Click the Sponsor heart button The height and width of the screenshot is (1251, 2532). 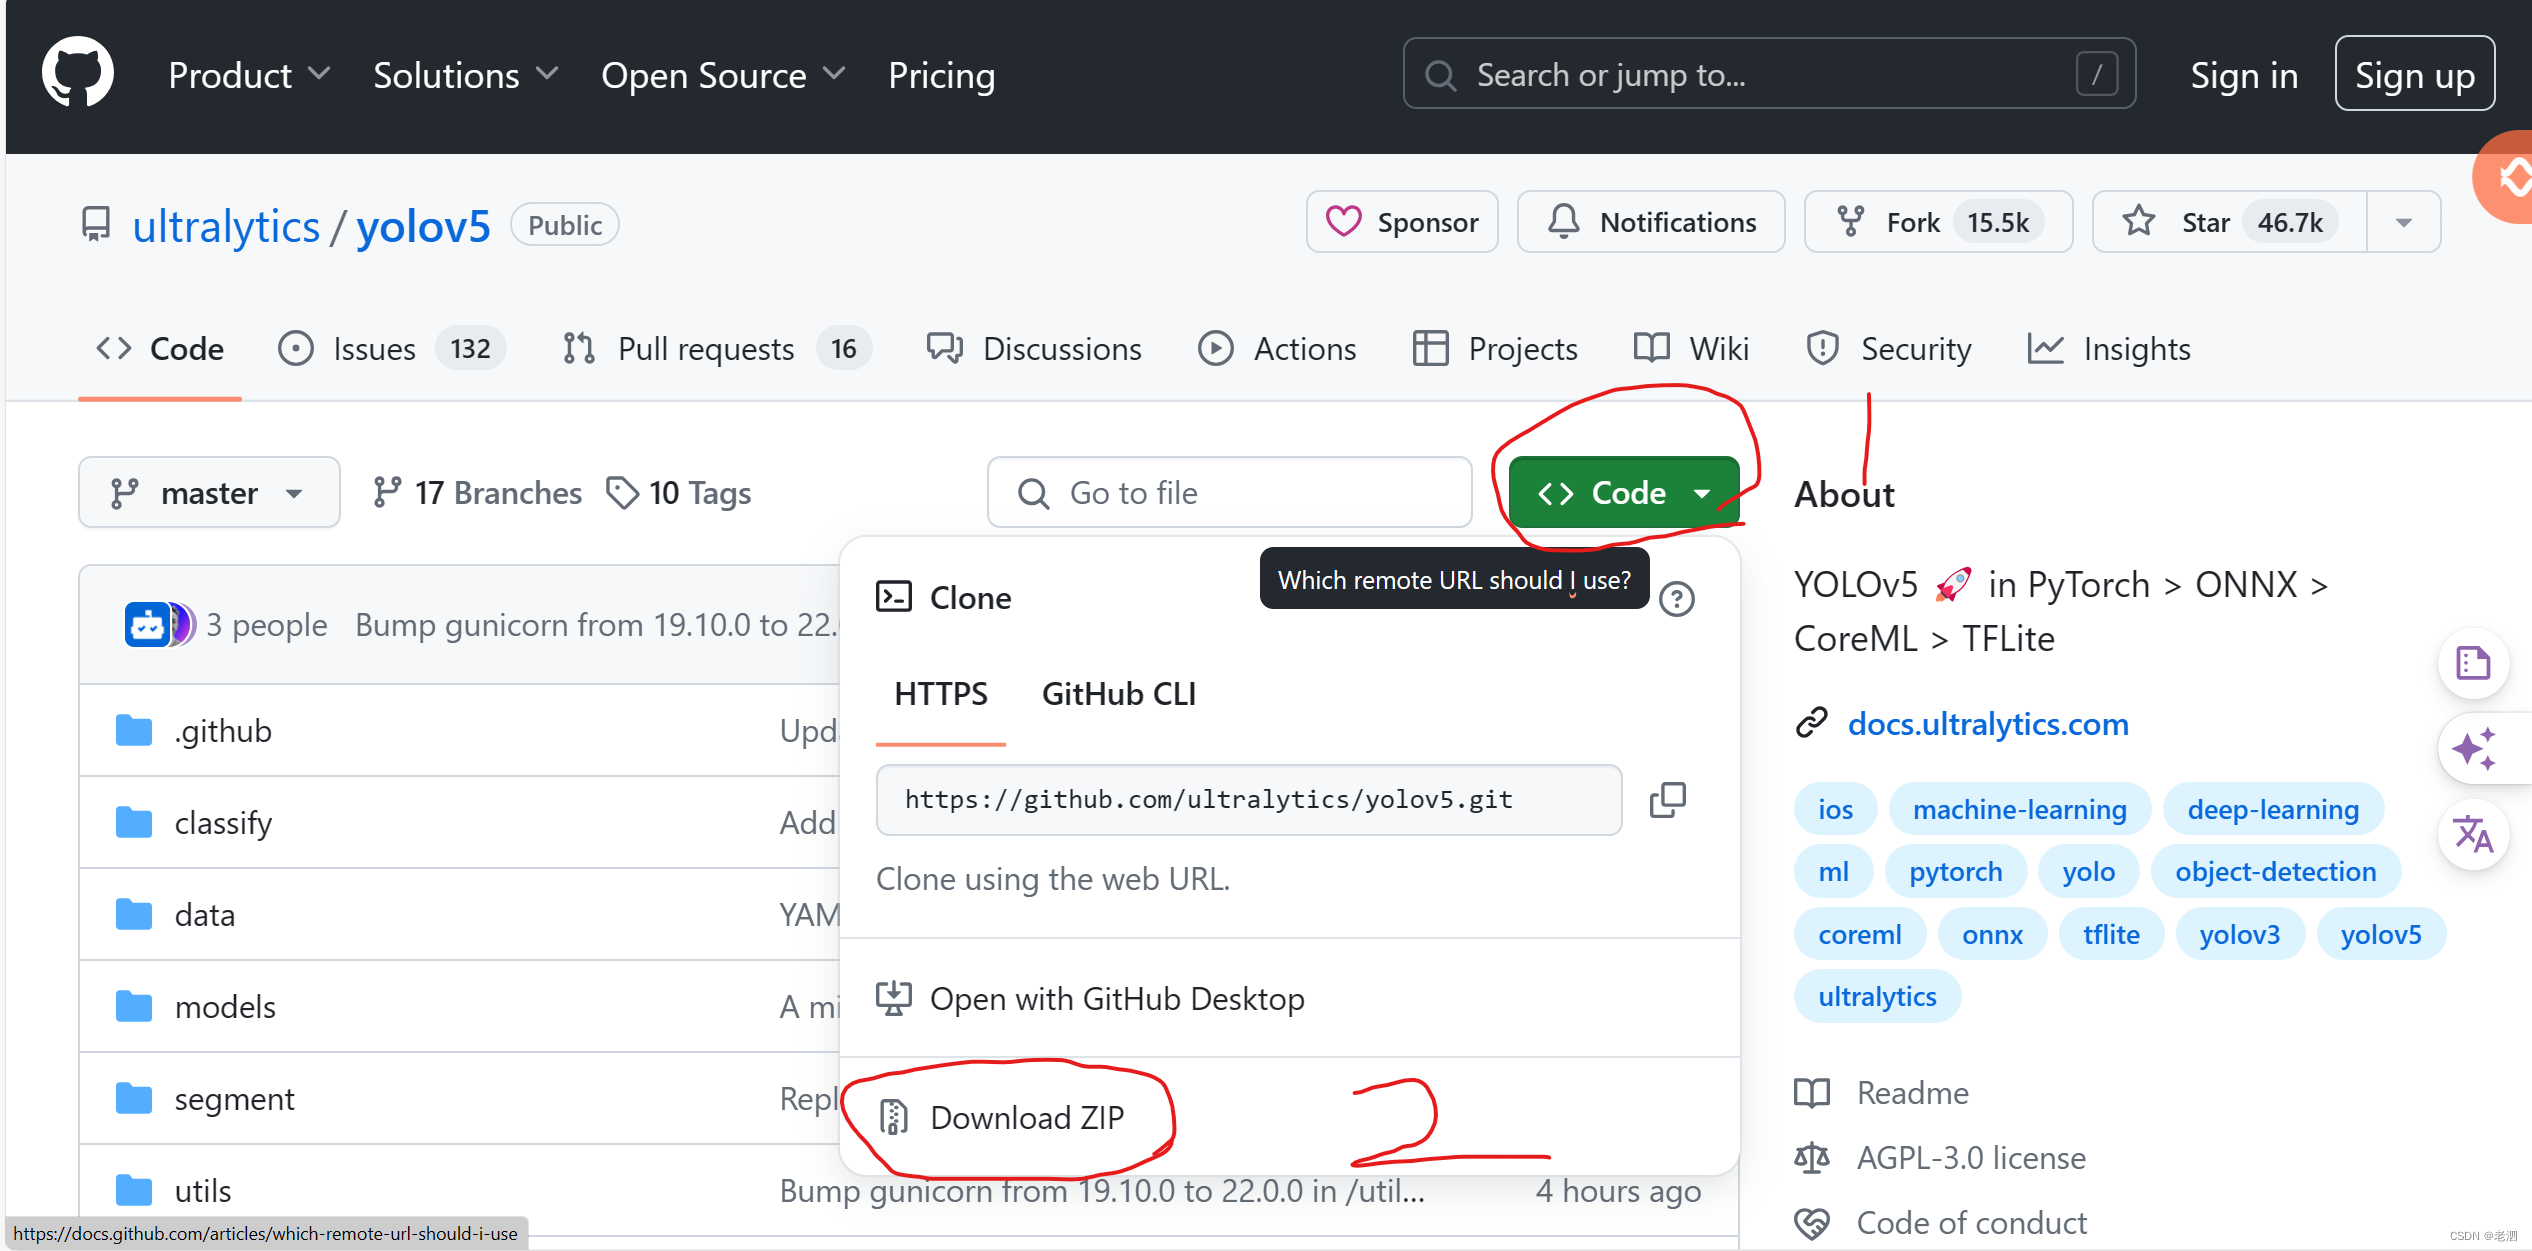(x=1402, y=222)
